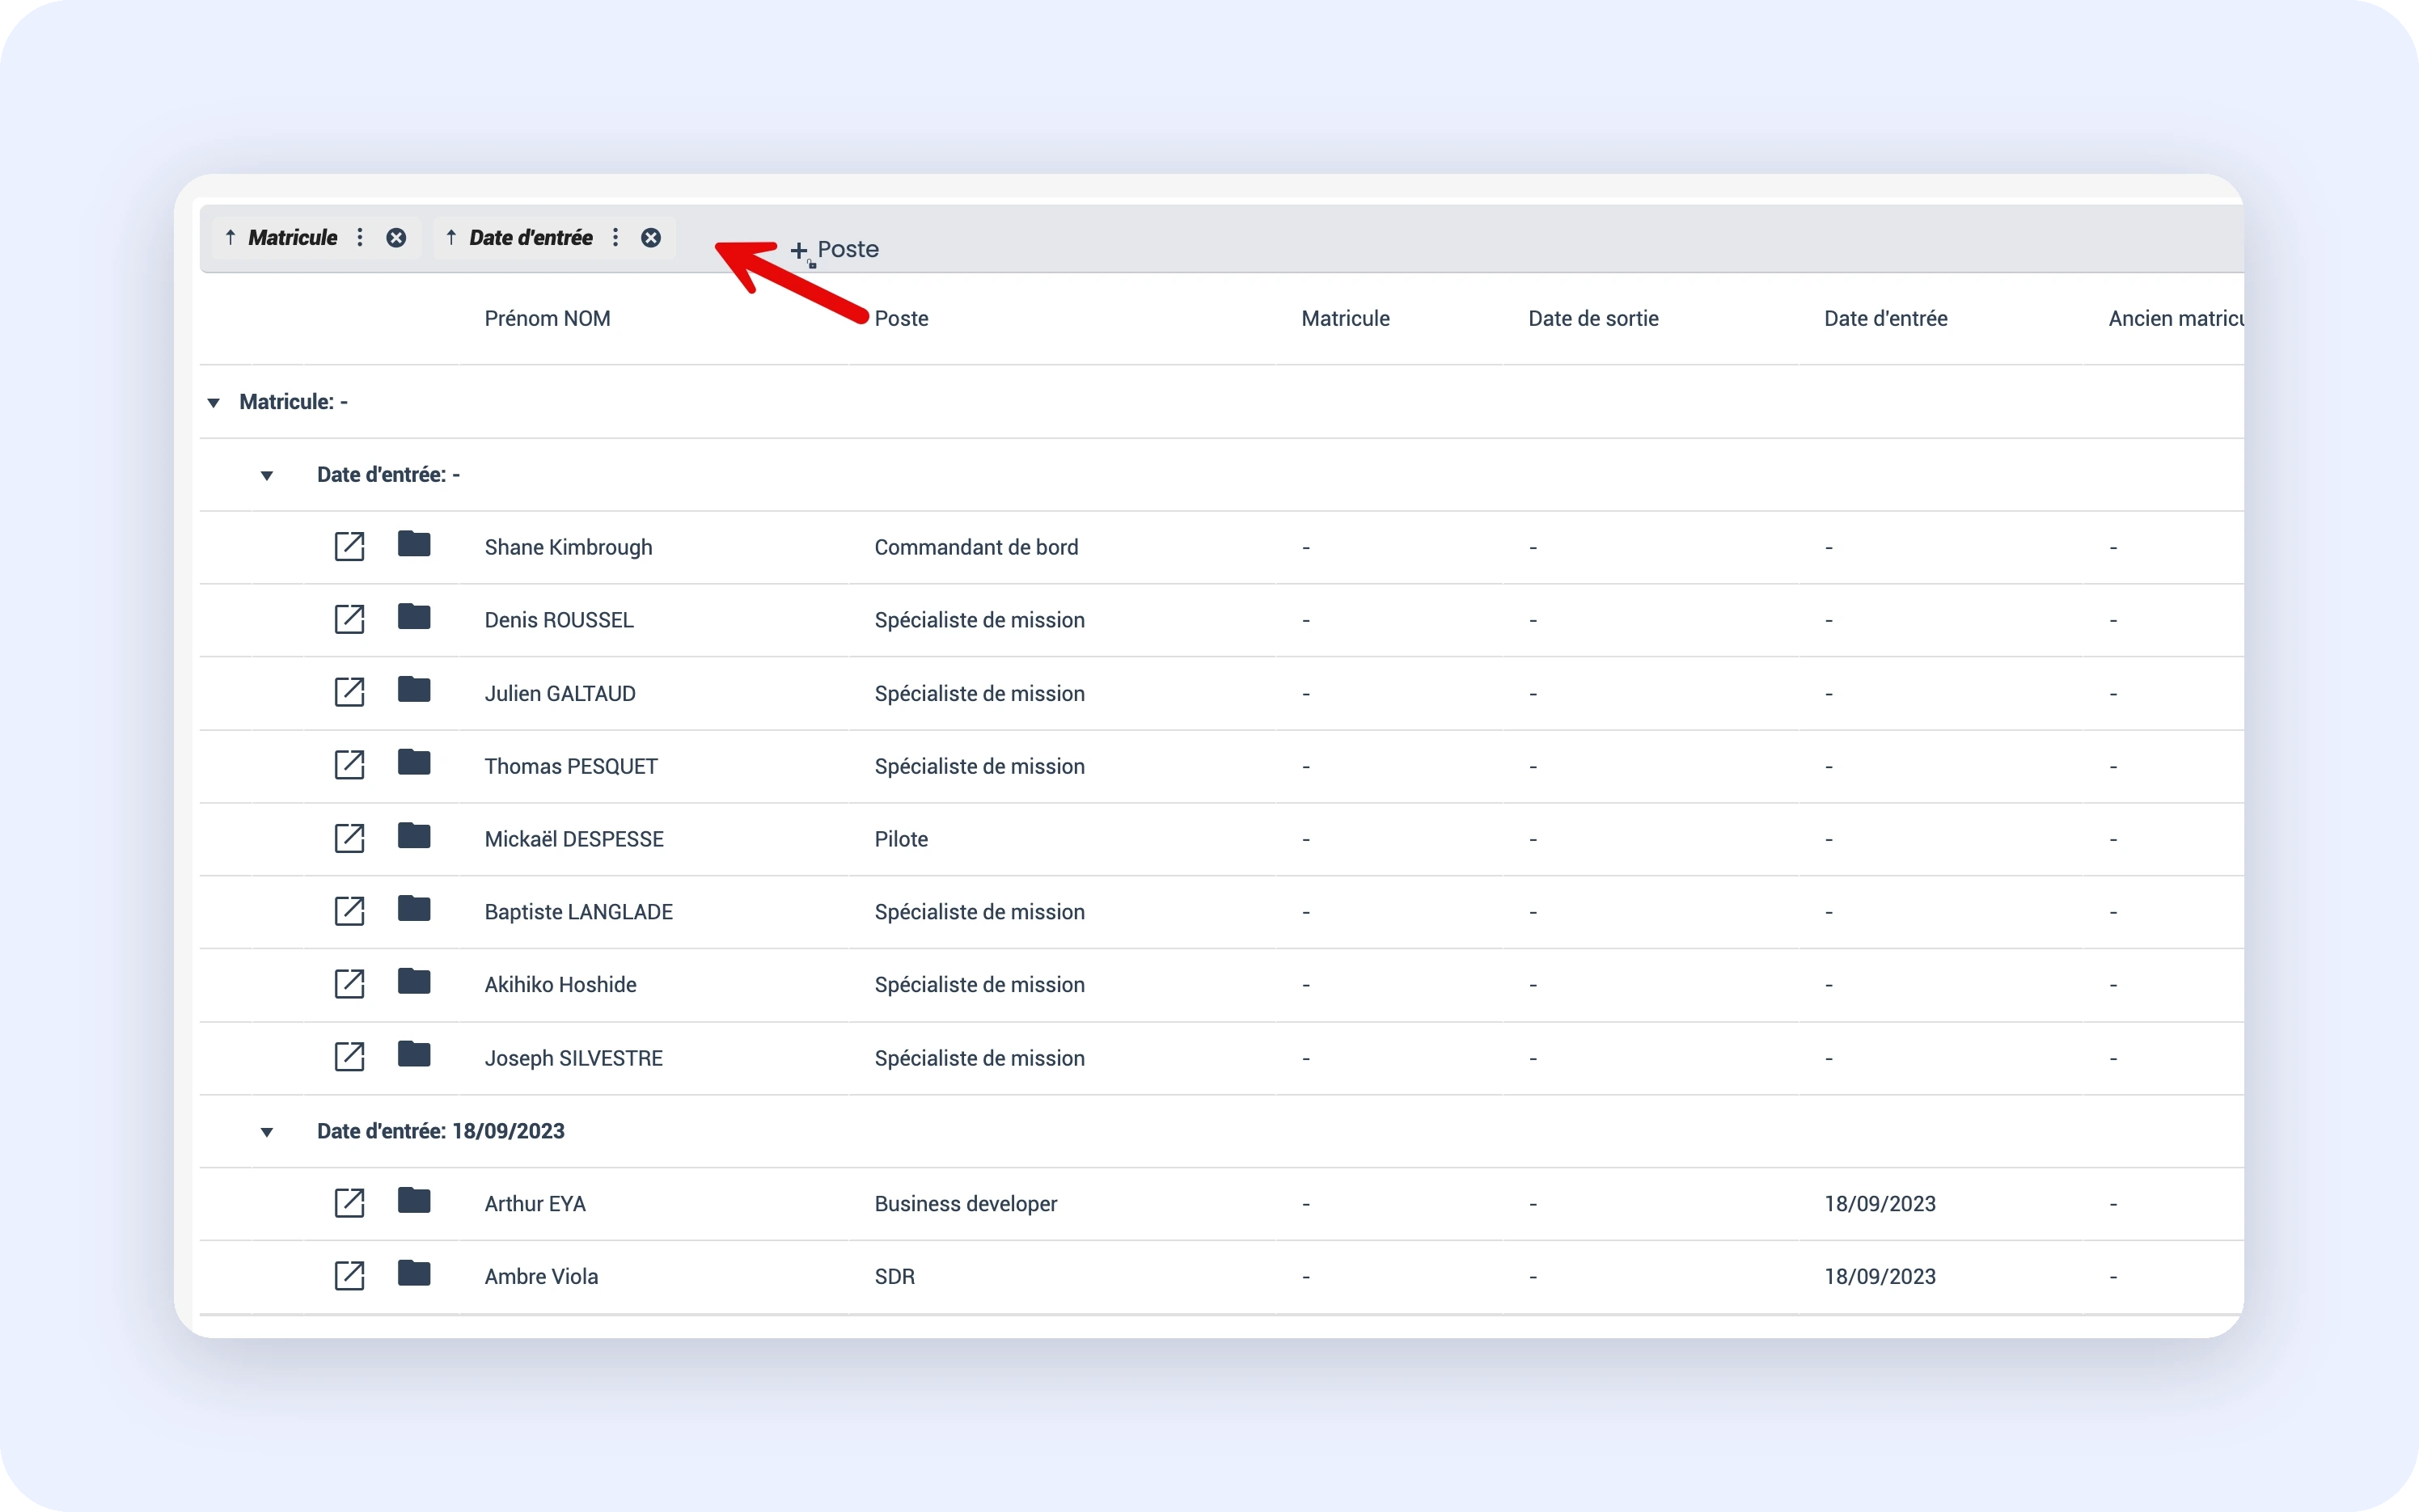Toggle sort arrow on Matricule chip
2419x1512 pixels.
(x=231, y=238)
